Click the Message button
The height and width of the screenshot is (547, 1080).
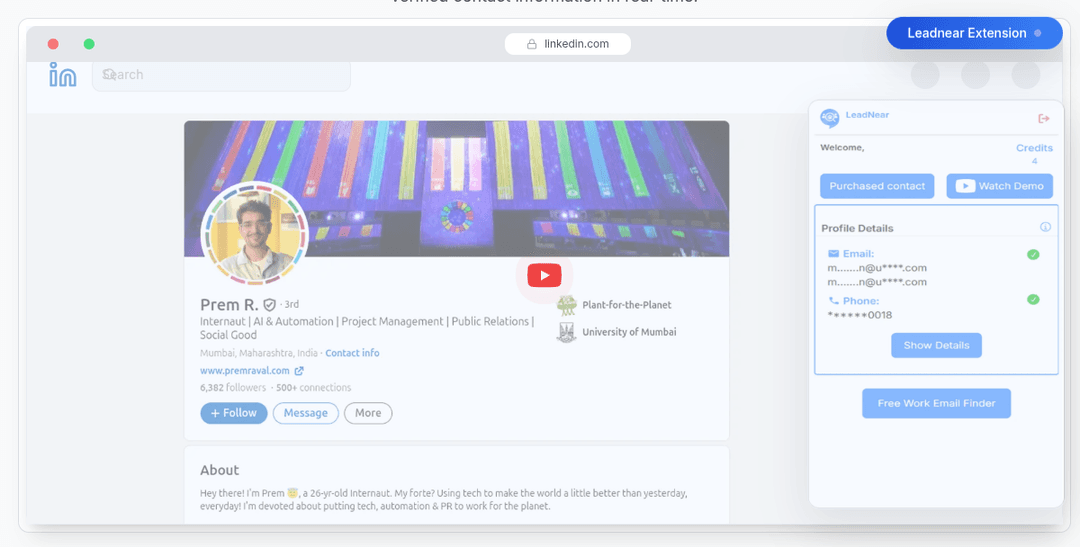click(305, 413)
